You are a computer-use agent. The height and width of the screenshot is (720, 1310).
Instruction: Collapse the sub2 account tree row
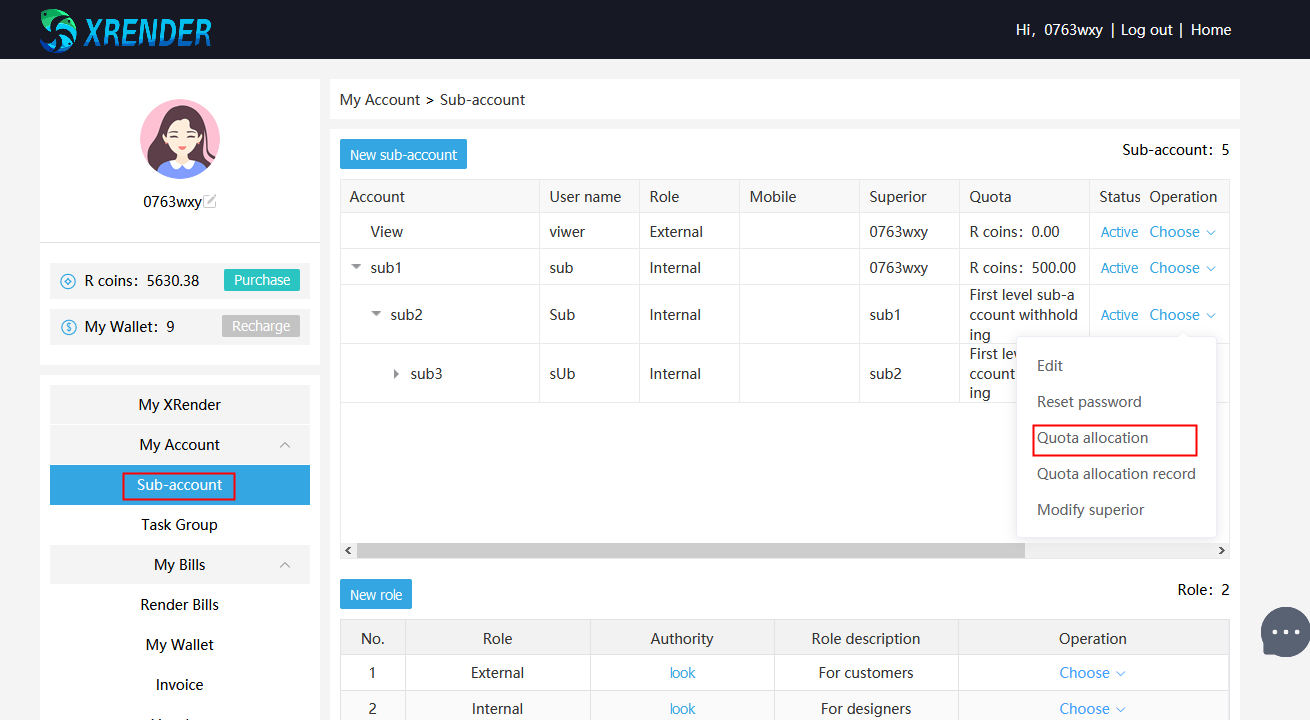[376, 314]
